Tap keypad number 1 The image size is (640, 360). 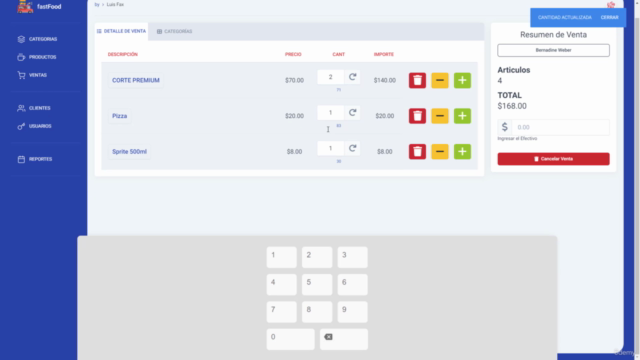point(282,257)
